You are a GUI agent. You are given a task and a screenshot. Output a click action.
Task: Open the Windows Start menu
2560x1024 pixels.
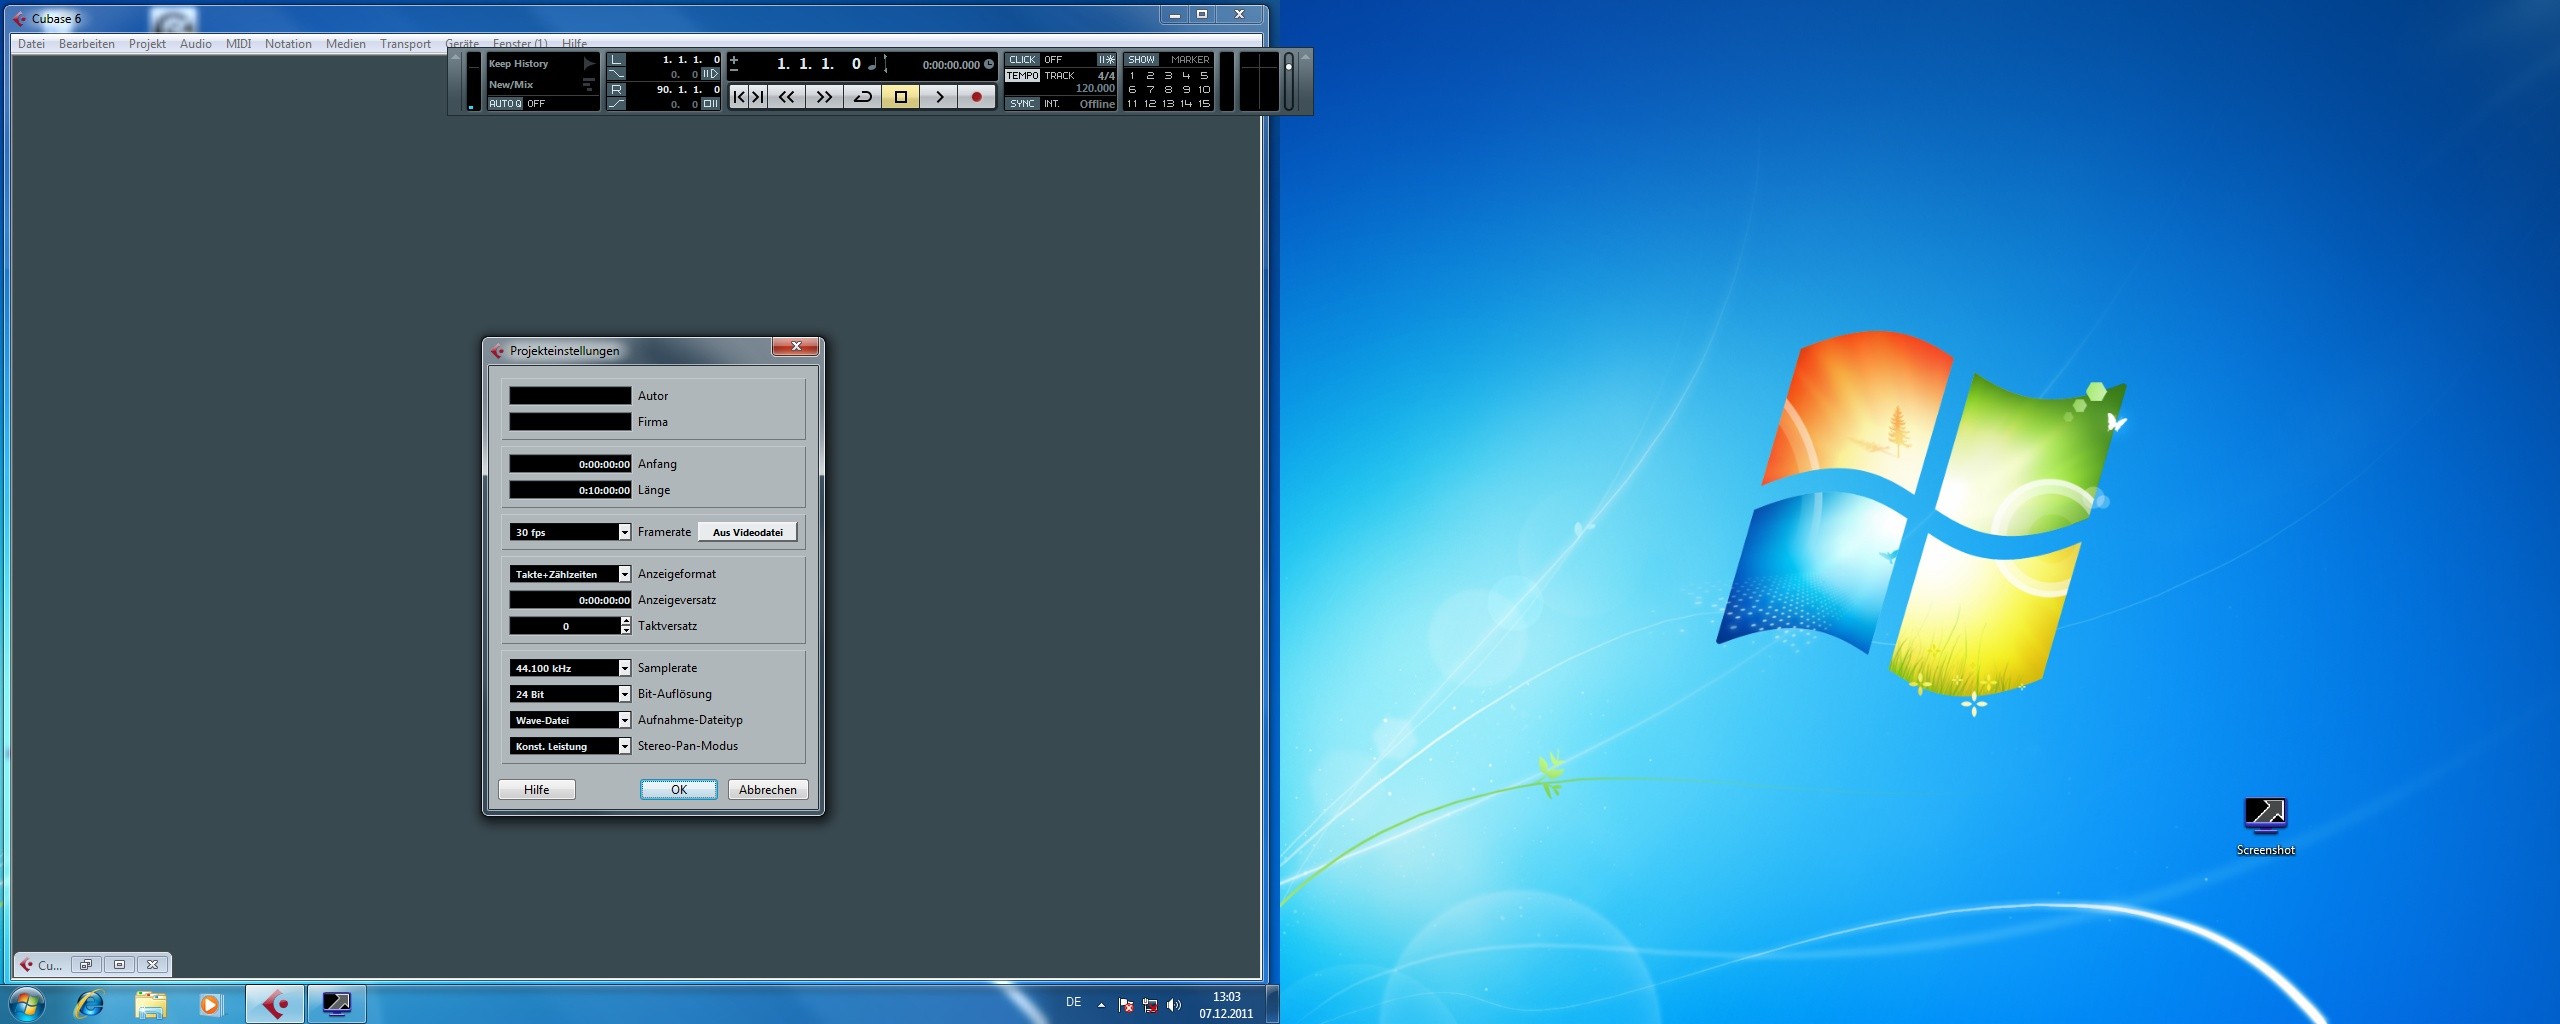(26, 1004)
